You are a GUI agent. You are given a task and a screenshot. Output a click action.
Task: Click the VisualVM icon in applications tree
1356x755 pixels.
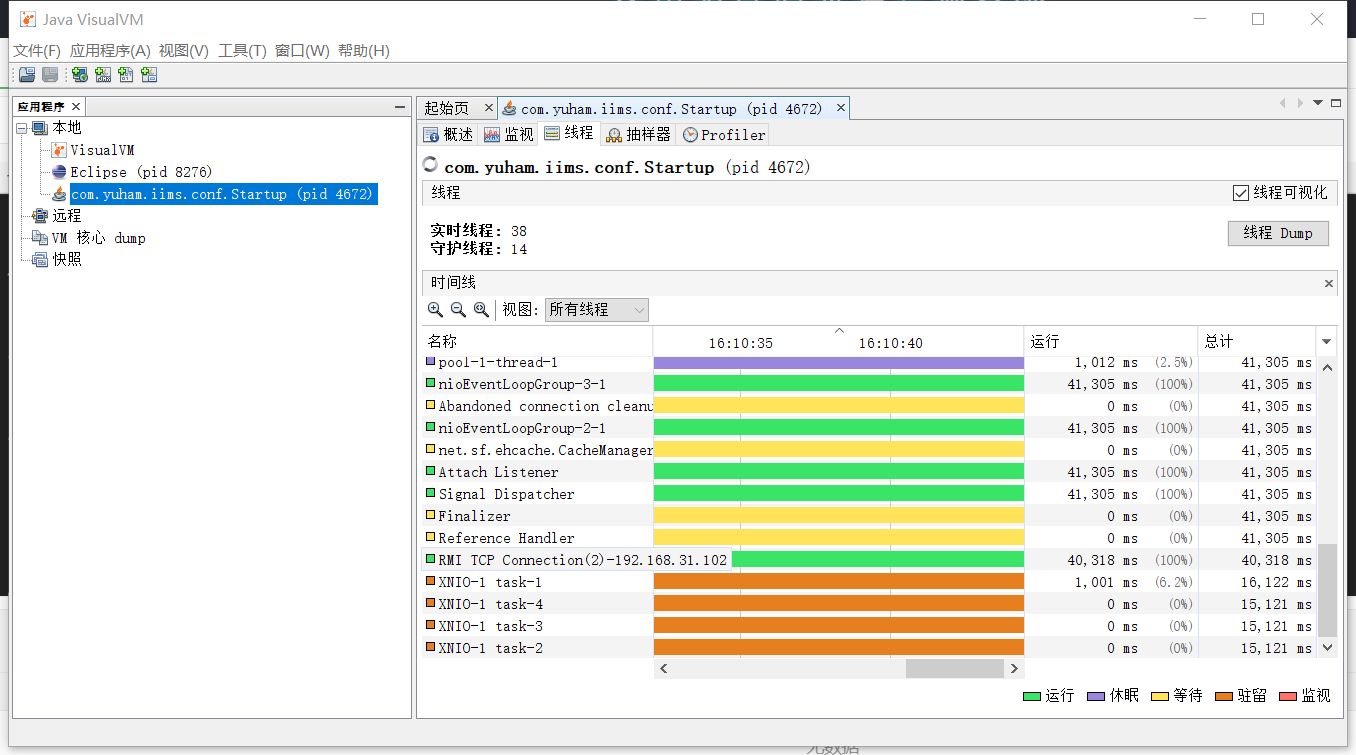tap(59, 150)
